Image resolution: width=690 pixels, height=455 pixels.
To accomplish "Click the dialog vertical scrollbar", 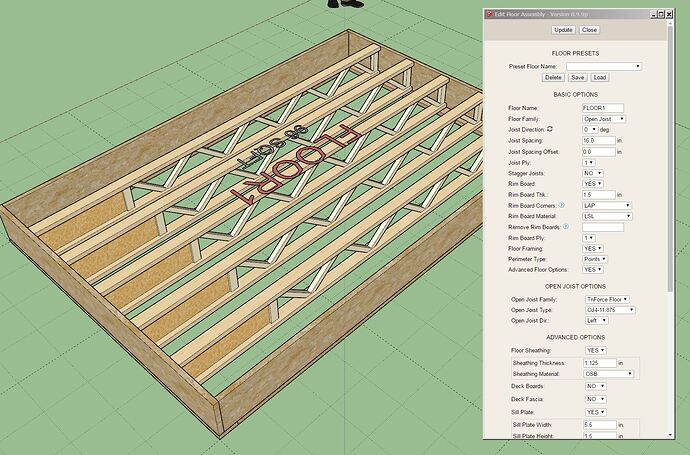I will [670, 158].
